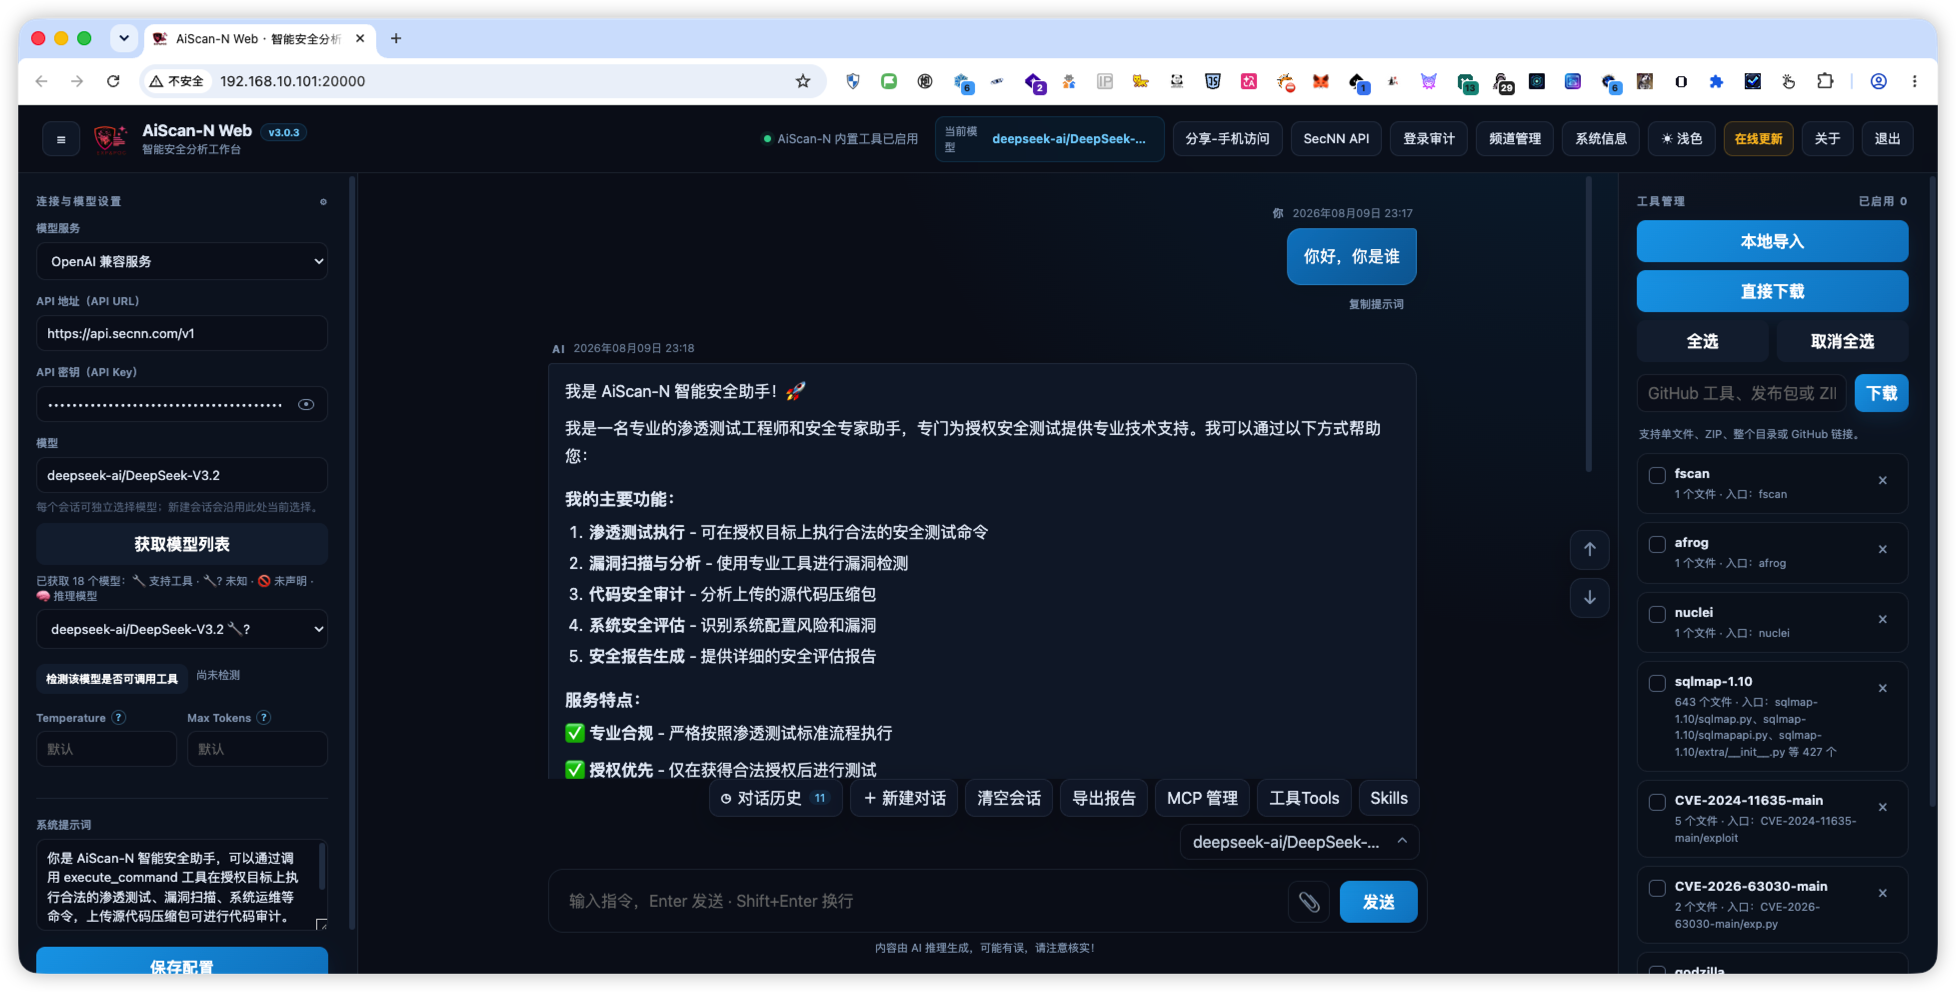Remove the CVE-2024-11635-main entry
The width and height of the screenshot is (1956, 992).
tap(1882, 808)
